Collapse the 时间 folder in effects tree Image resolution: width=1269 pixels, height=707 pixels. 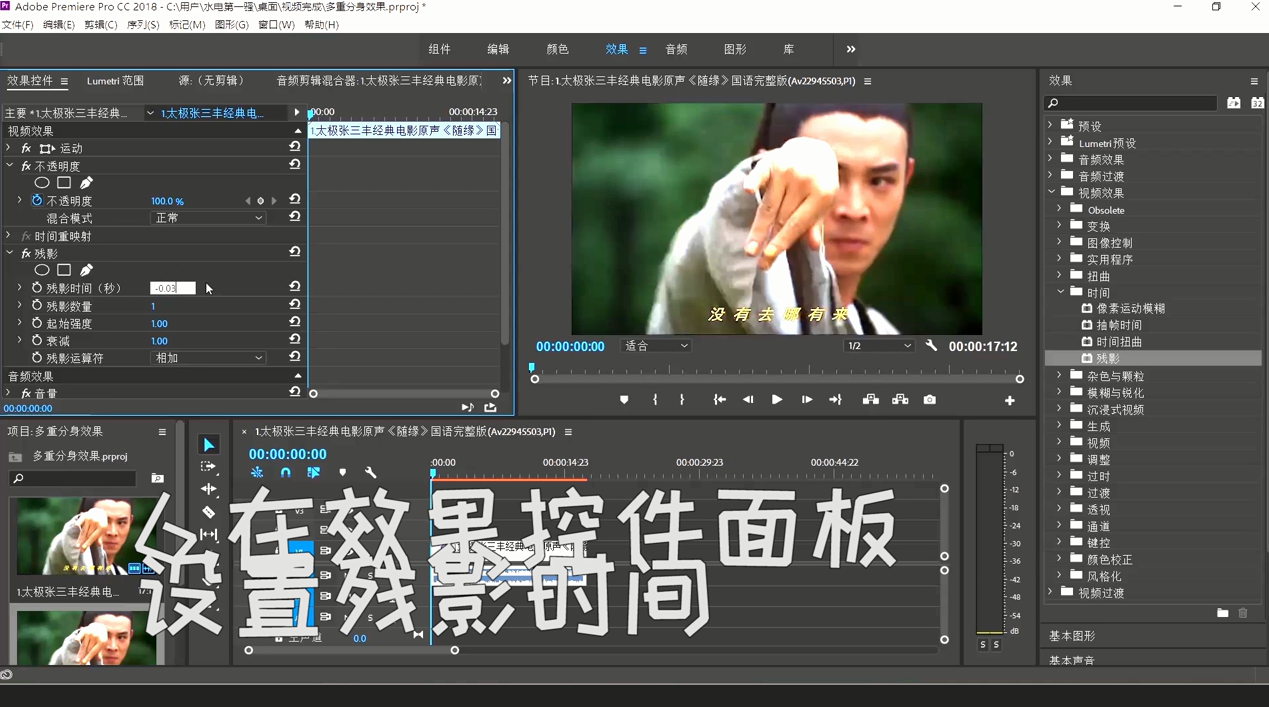(x=1061, y=293)
